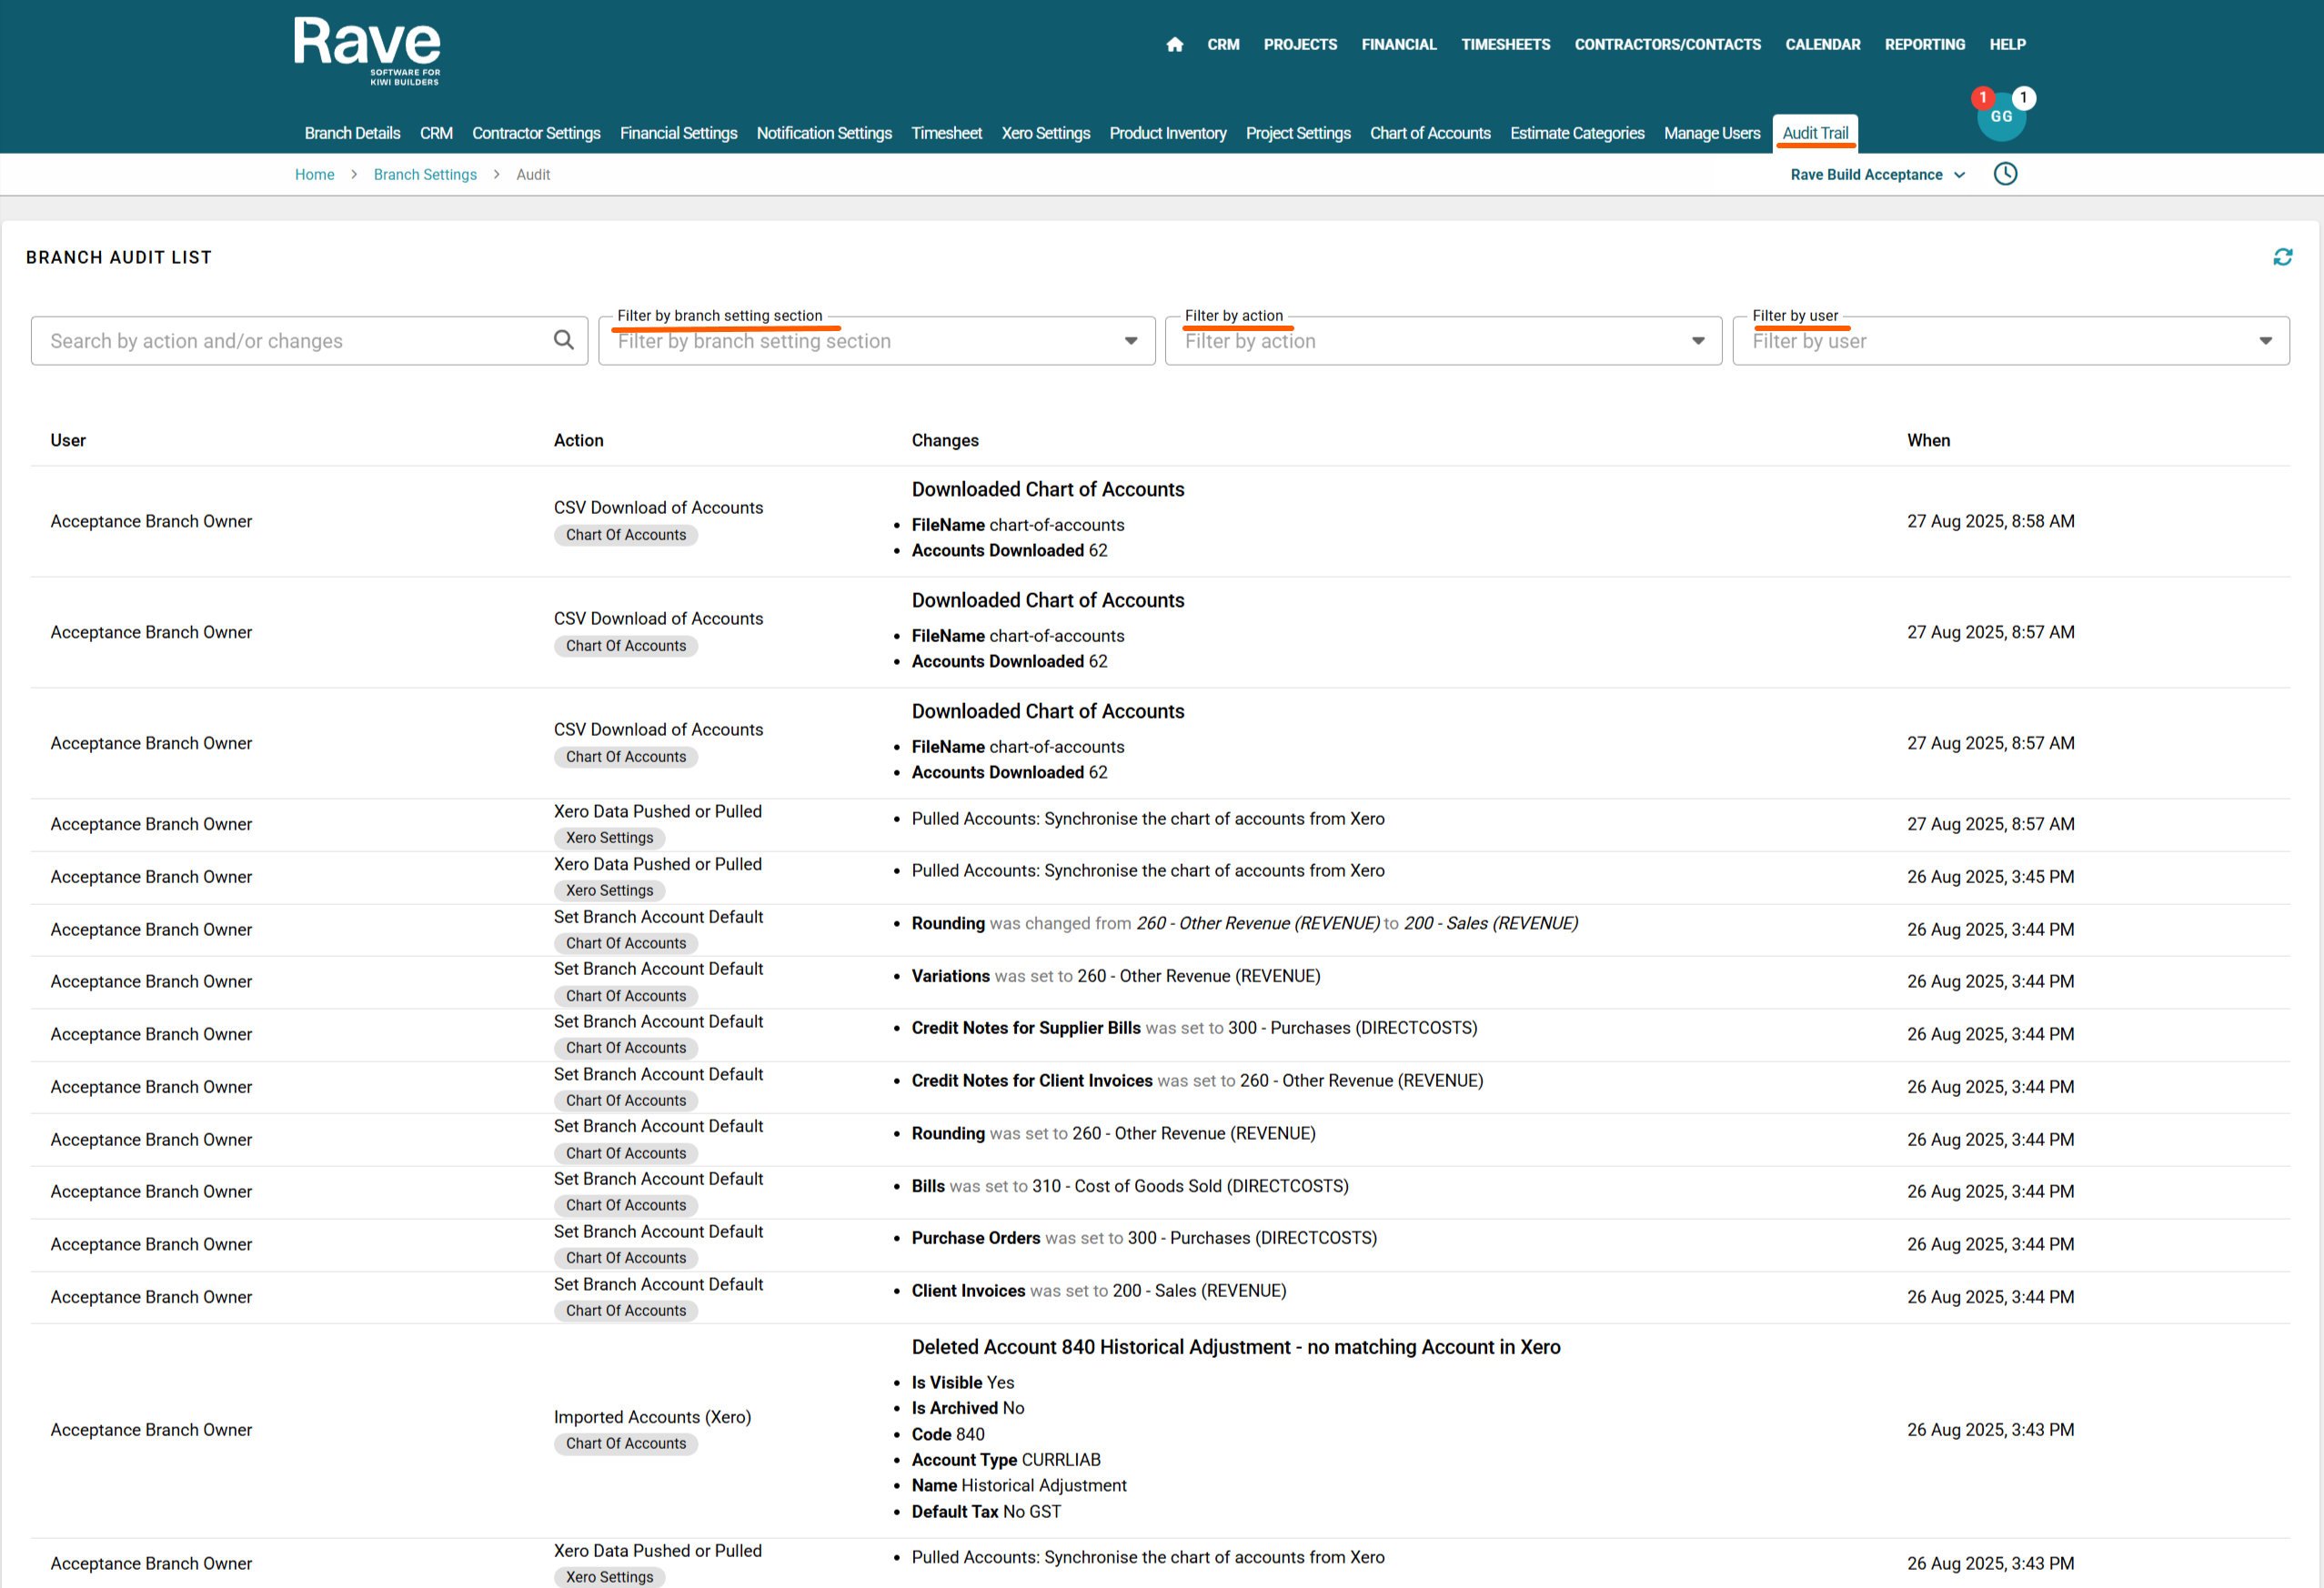
Task: Switch to the Manage Users tab
Action: (1711, 133)
